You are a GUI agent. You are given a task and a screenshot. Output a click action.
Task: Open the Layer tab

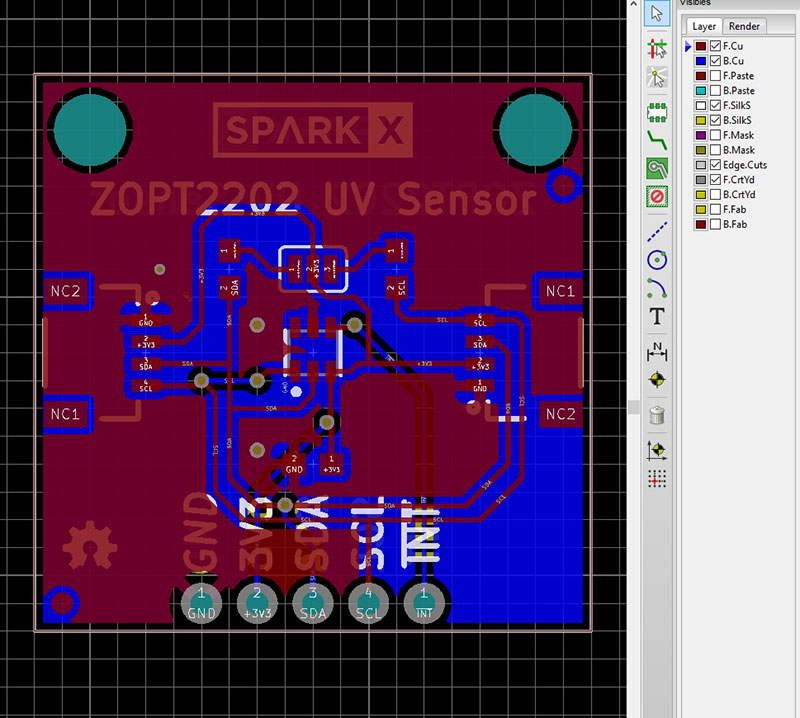704,26
